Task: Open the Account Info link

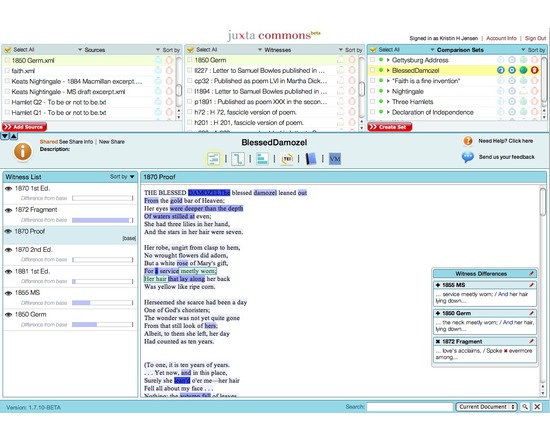Action: [x=501, y=38]
